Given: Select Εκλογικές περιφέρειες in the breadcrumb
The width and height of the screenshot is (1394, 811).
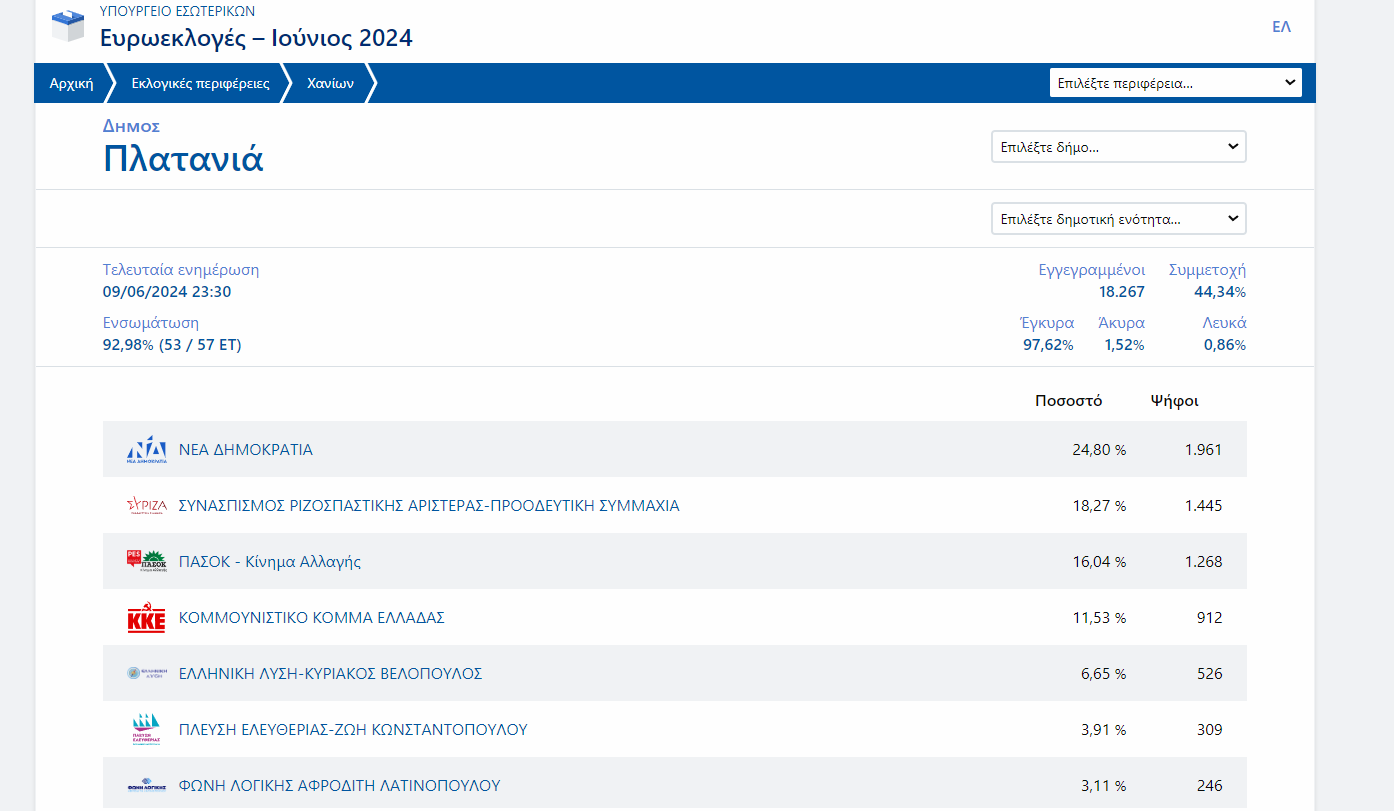Looking at the screenshot, I should (x=200, y=83).
